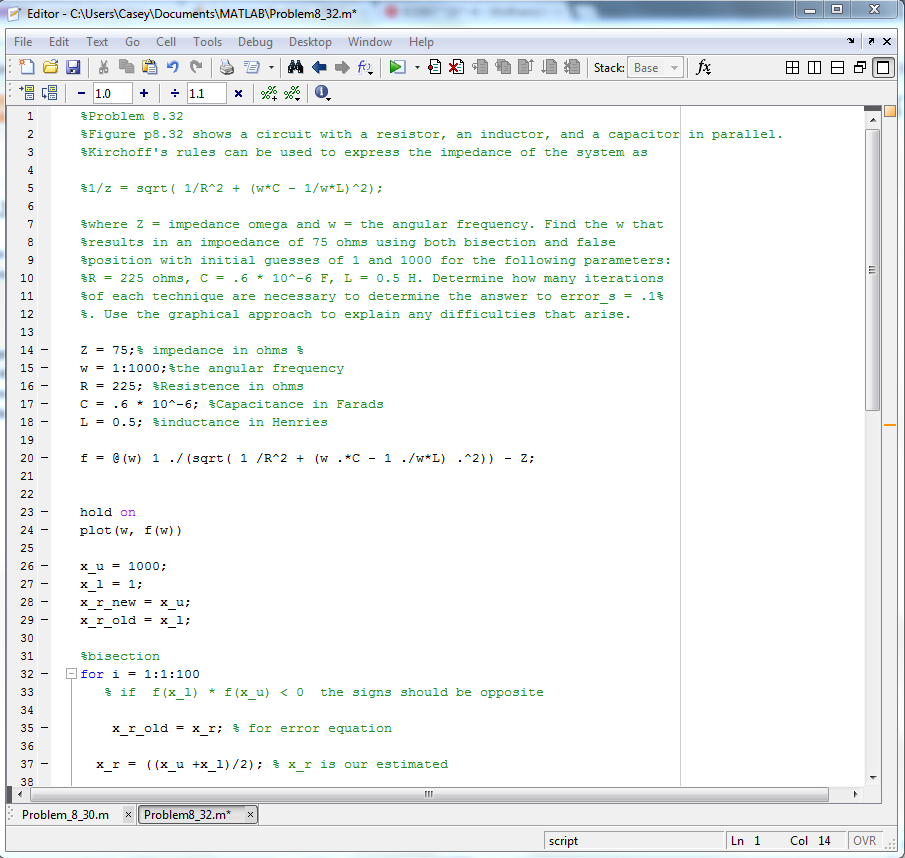Switch to the Problem_8_30.m tab
Screen dimensions: 905x858
click(x=65, y=815)
